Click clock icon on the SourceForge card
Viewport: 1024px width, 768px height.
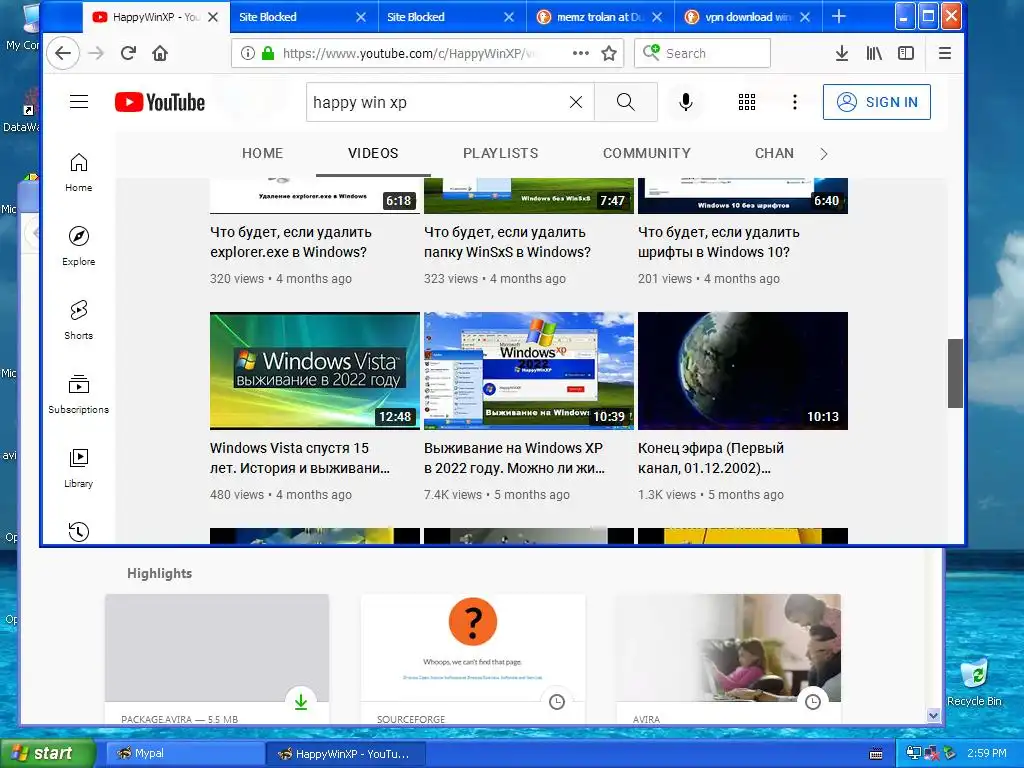click(556, 702)
